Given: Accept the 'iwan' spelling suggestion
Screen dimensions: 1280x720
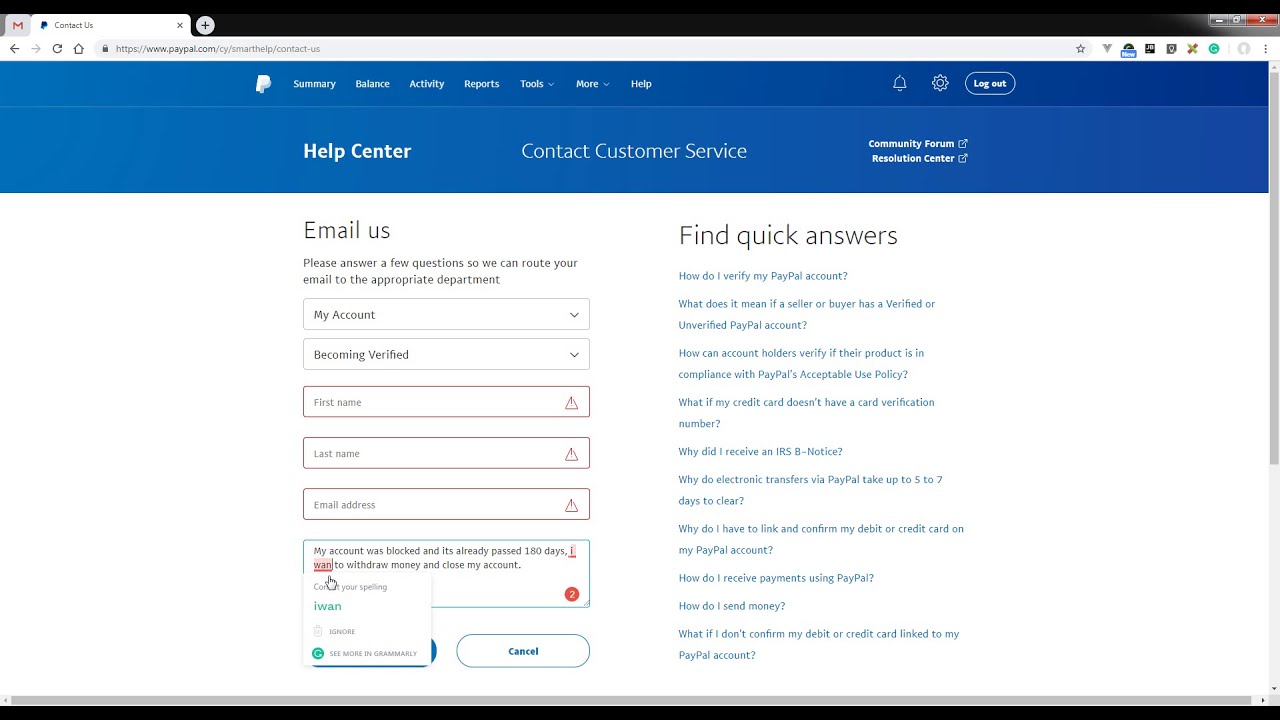Looking at the screenshot, I should (x=328, y=606).
